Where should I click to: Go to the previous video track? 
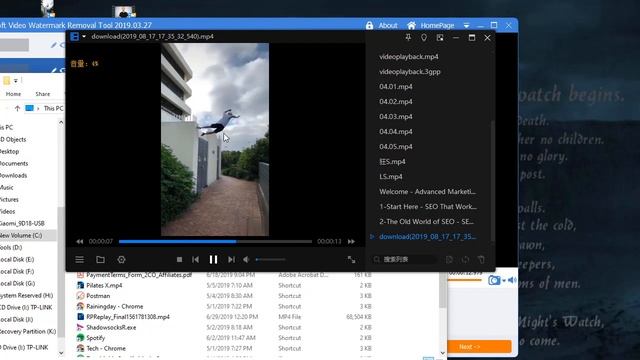pyautogui.click(x=196, y=260)
